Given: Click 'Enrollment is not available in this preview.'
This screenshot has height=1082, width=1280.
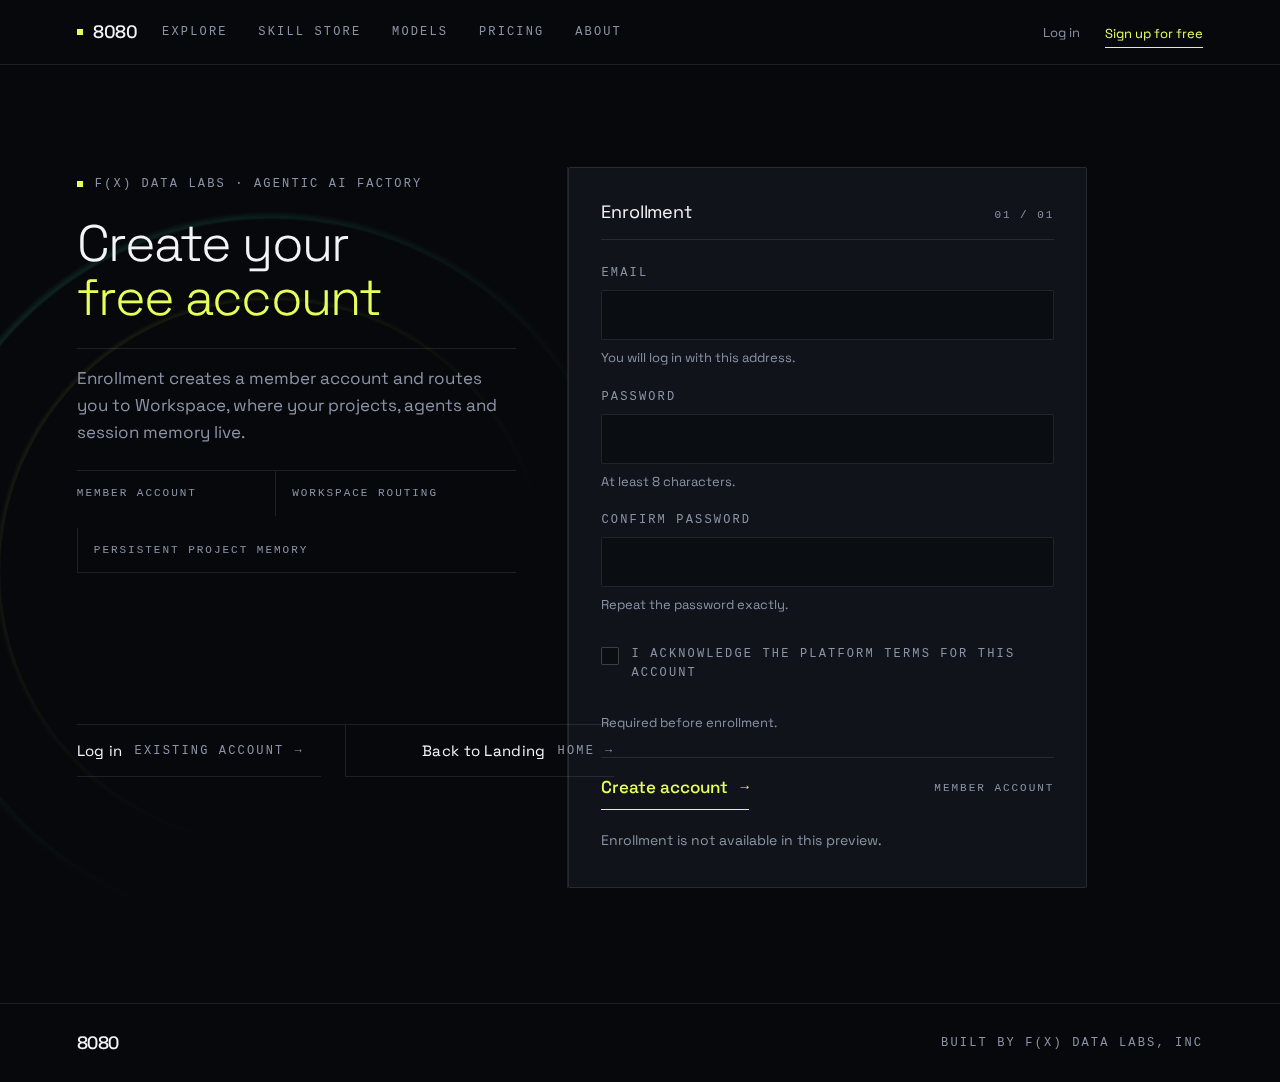Looking at the screenshot, I should (x=741, y=841).
